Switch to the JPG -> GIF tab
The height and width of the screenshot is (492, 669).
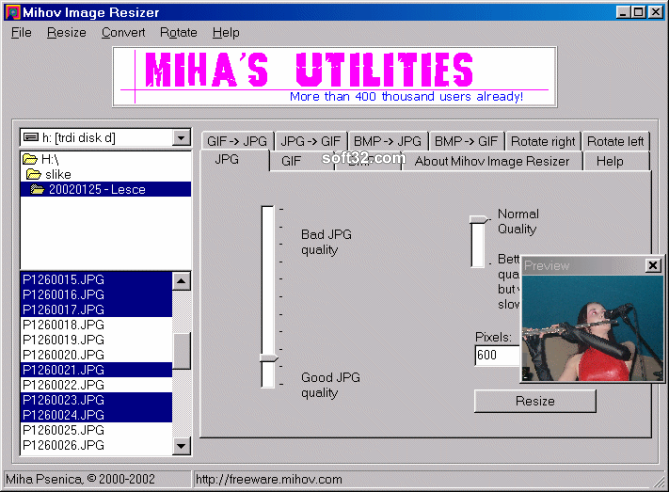tap(311, 141)
